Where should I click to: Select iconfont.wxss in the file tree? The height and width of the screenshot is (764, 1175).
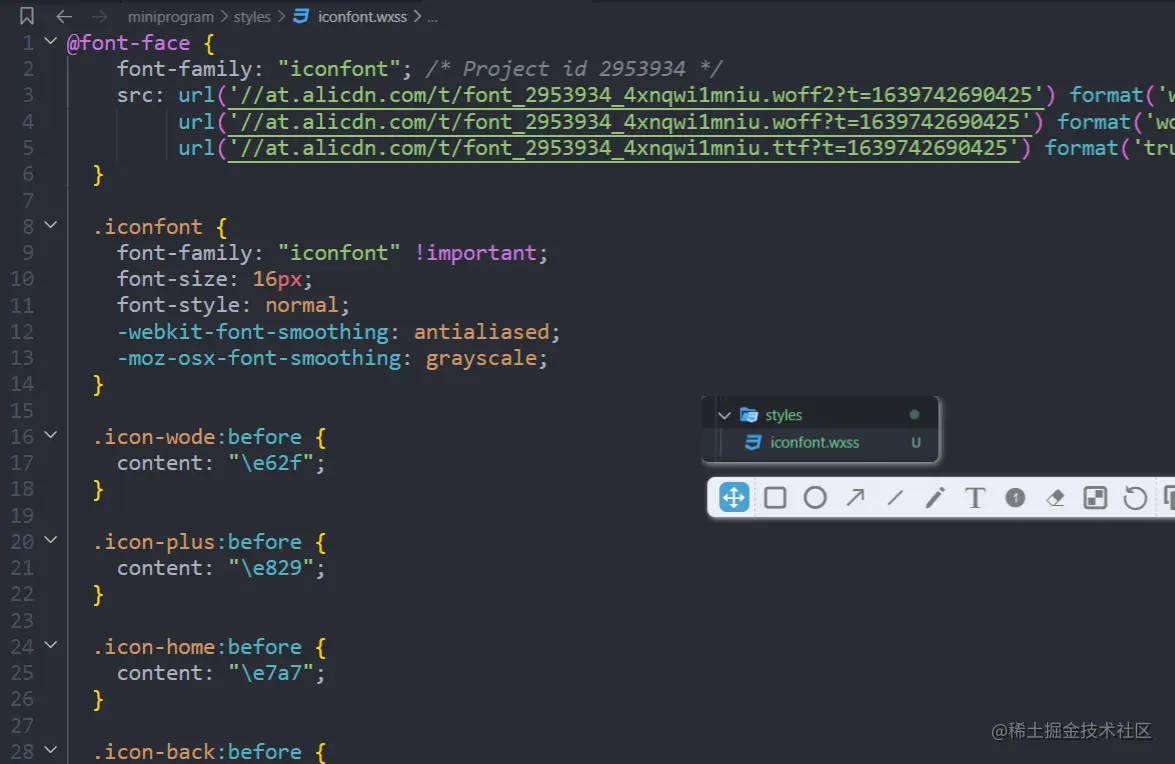coord(821,443)
